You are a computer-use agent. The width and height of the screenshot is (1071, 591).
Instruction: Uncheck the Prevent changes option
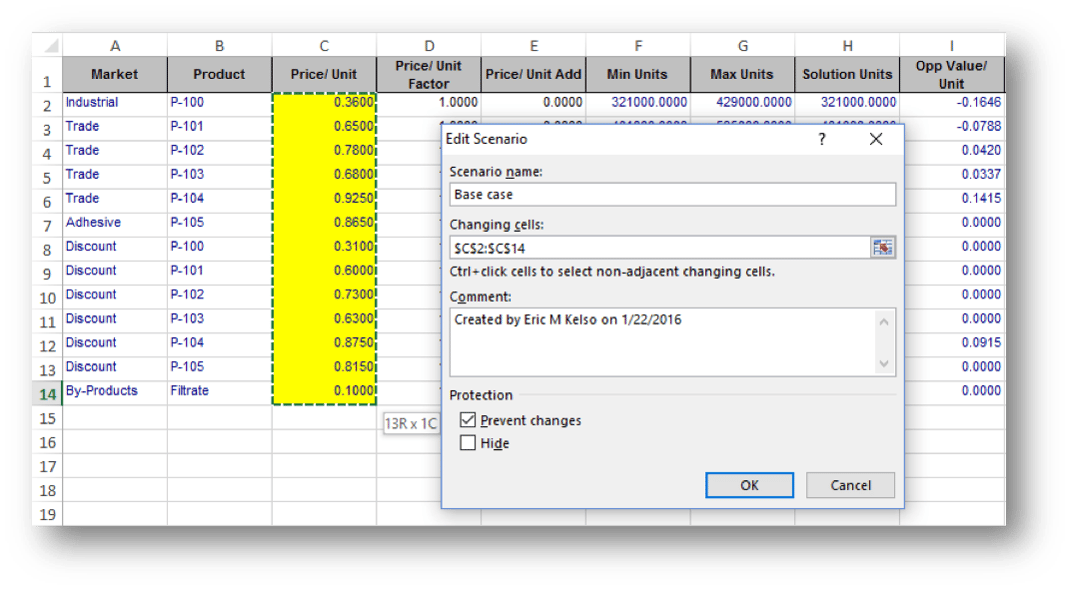pyautogui.click(x=468, y=420)
